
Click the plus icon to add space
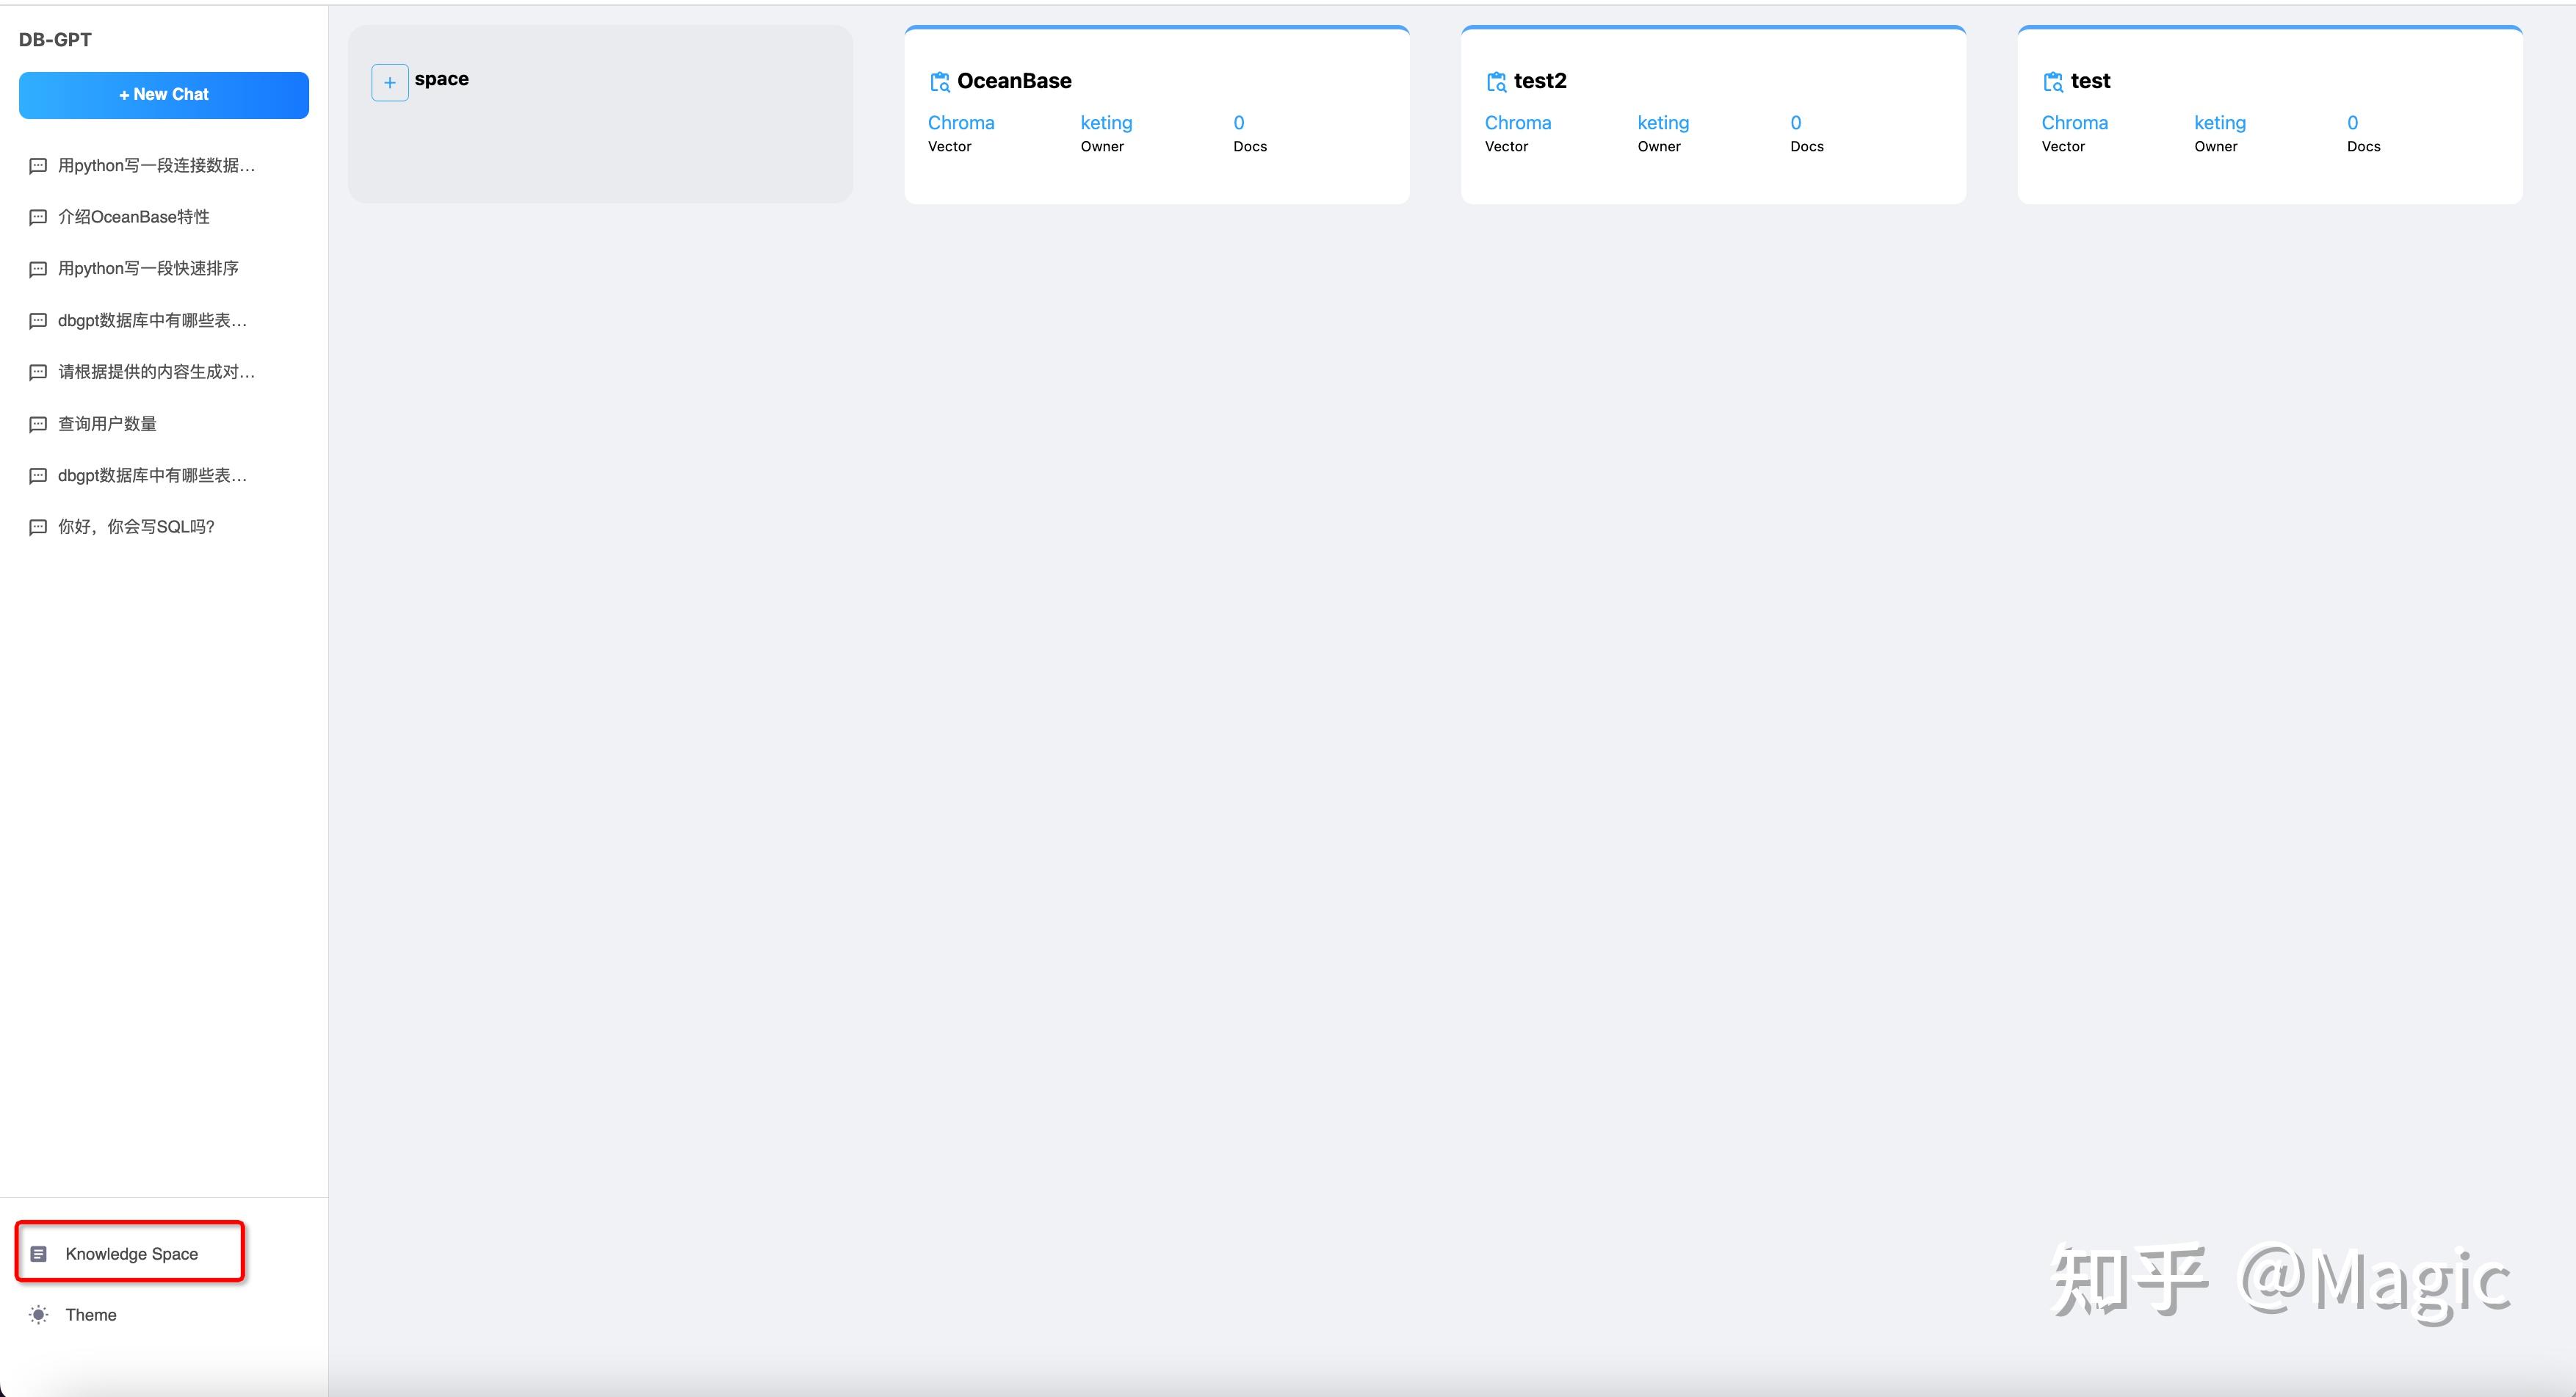[389, 82]
